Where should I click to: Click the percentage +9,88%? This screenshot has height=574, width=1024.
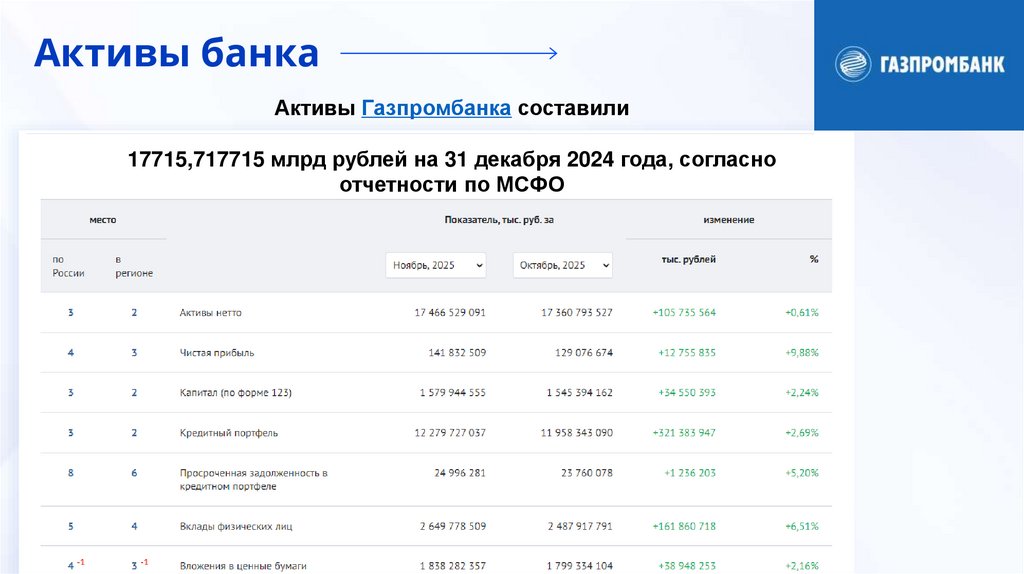801,353
